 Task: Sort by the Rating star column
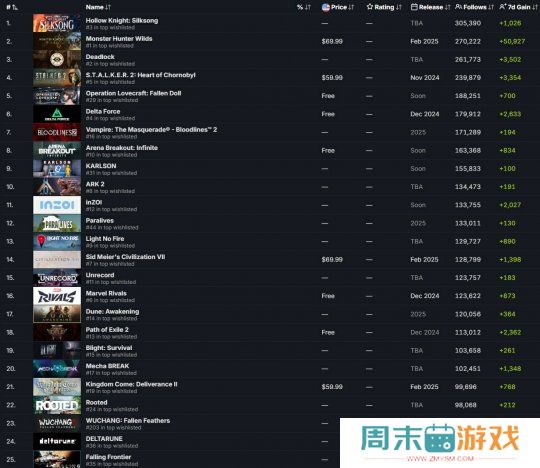click(384, 7)
